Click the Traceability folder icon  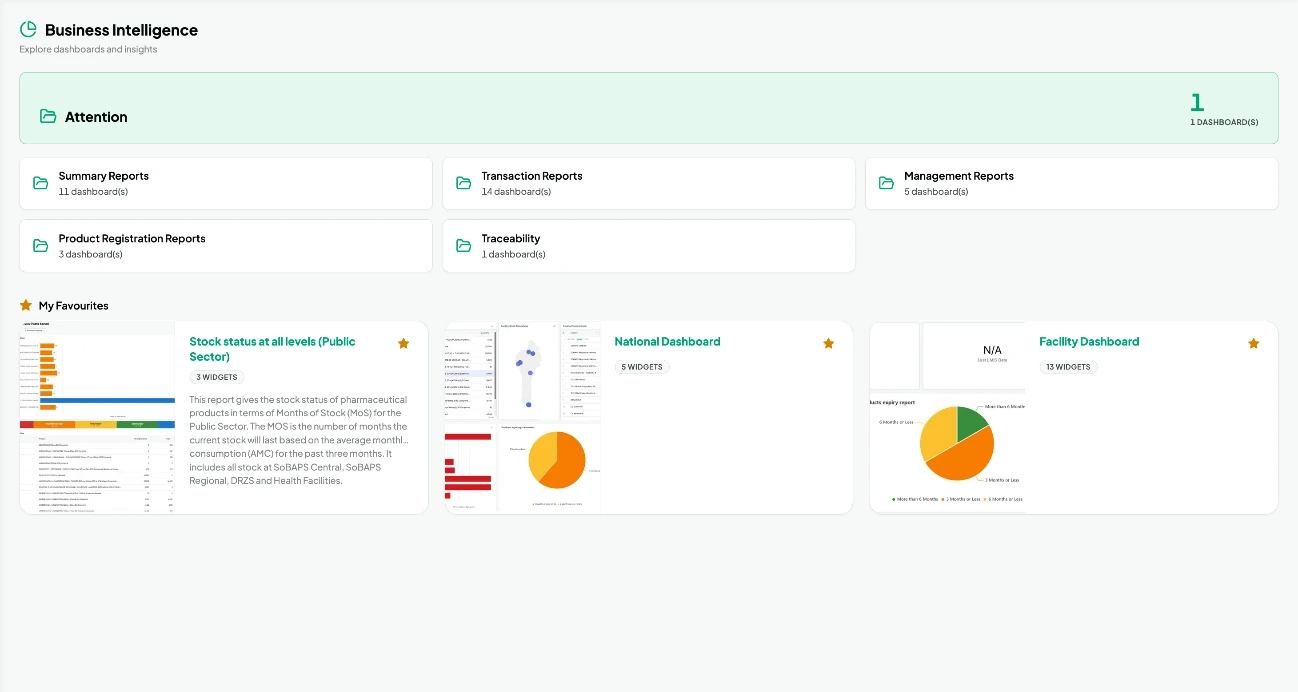point(464,246)
